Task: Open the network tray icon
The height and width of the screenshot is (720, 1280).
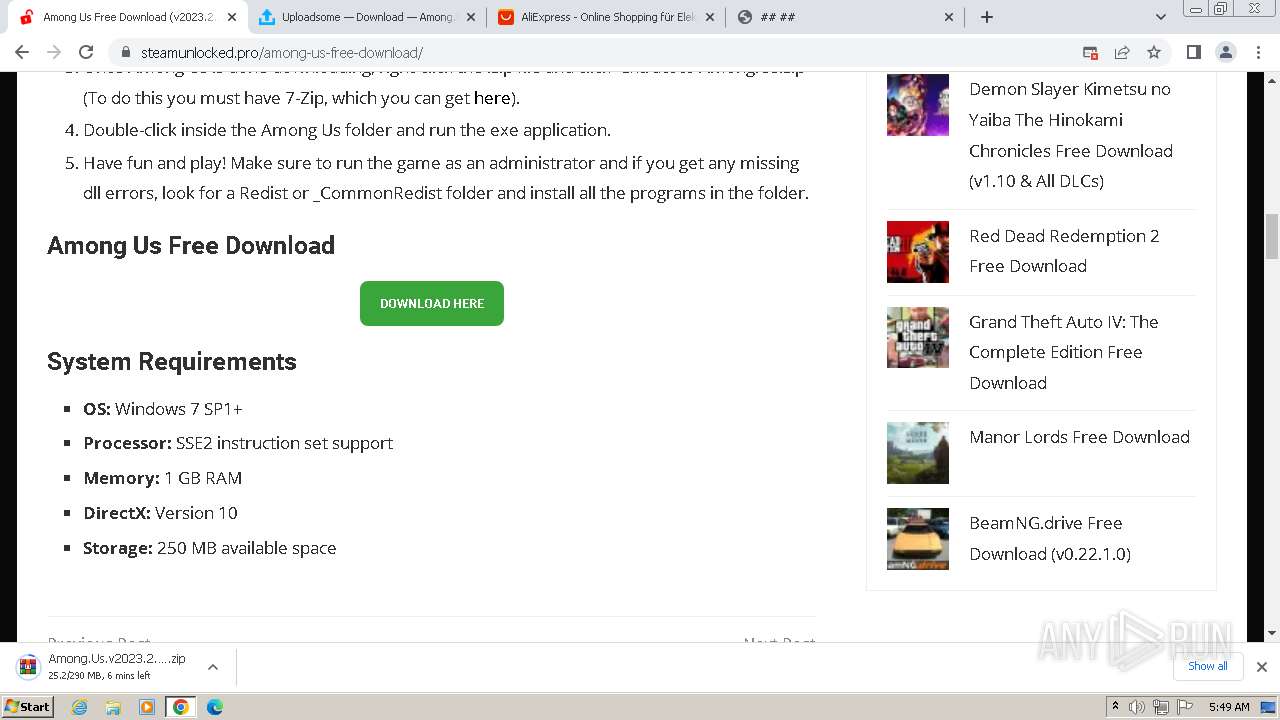Action: click(1160, 707)
